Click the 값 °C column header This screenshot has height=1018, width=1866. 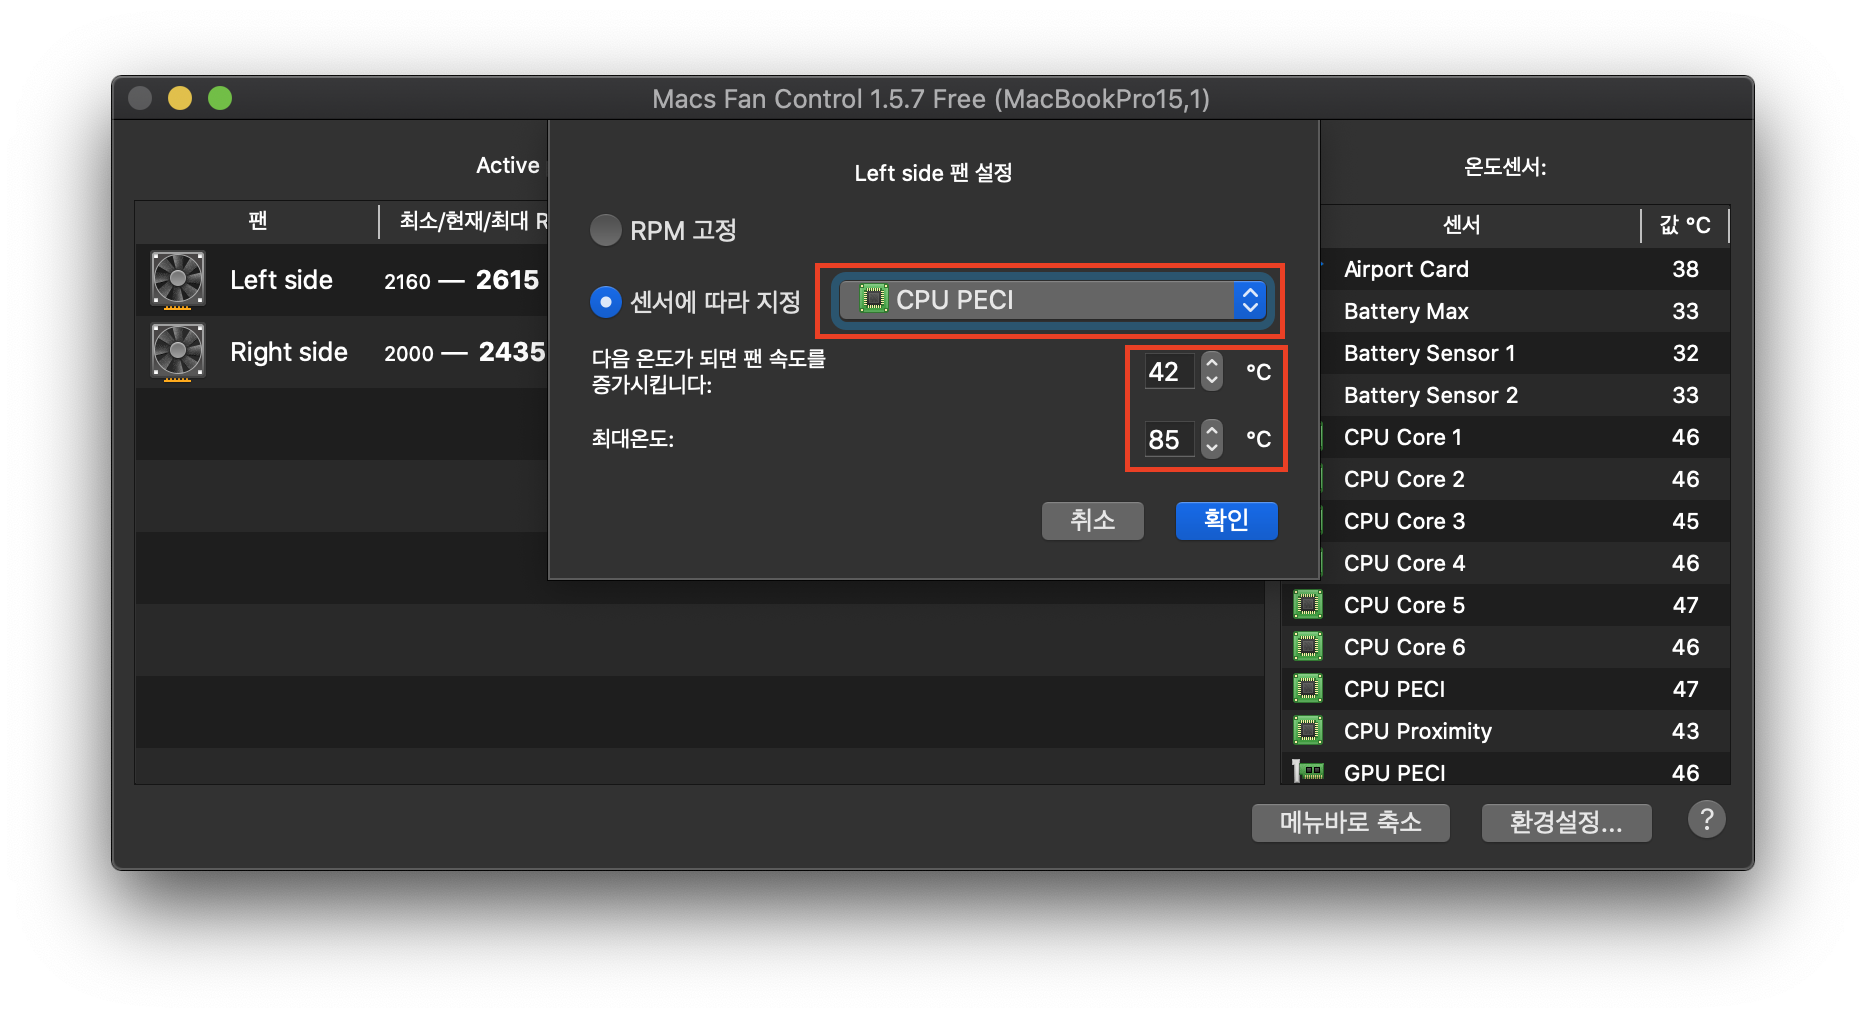(x=1685, y=225)
